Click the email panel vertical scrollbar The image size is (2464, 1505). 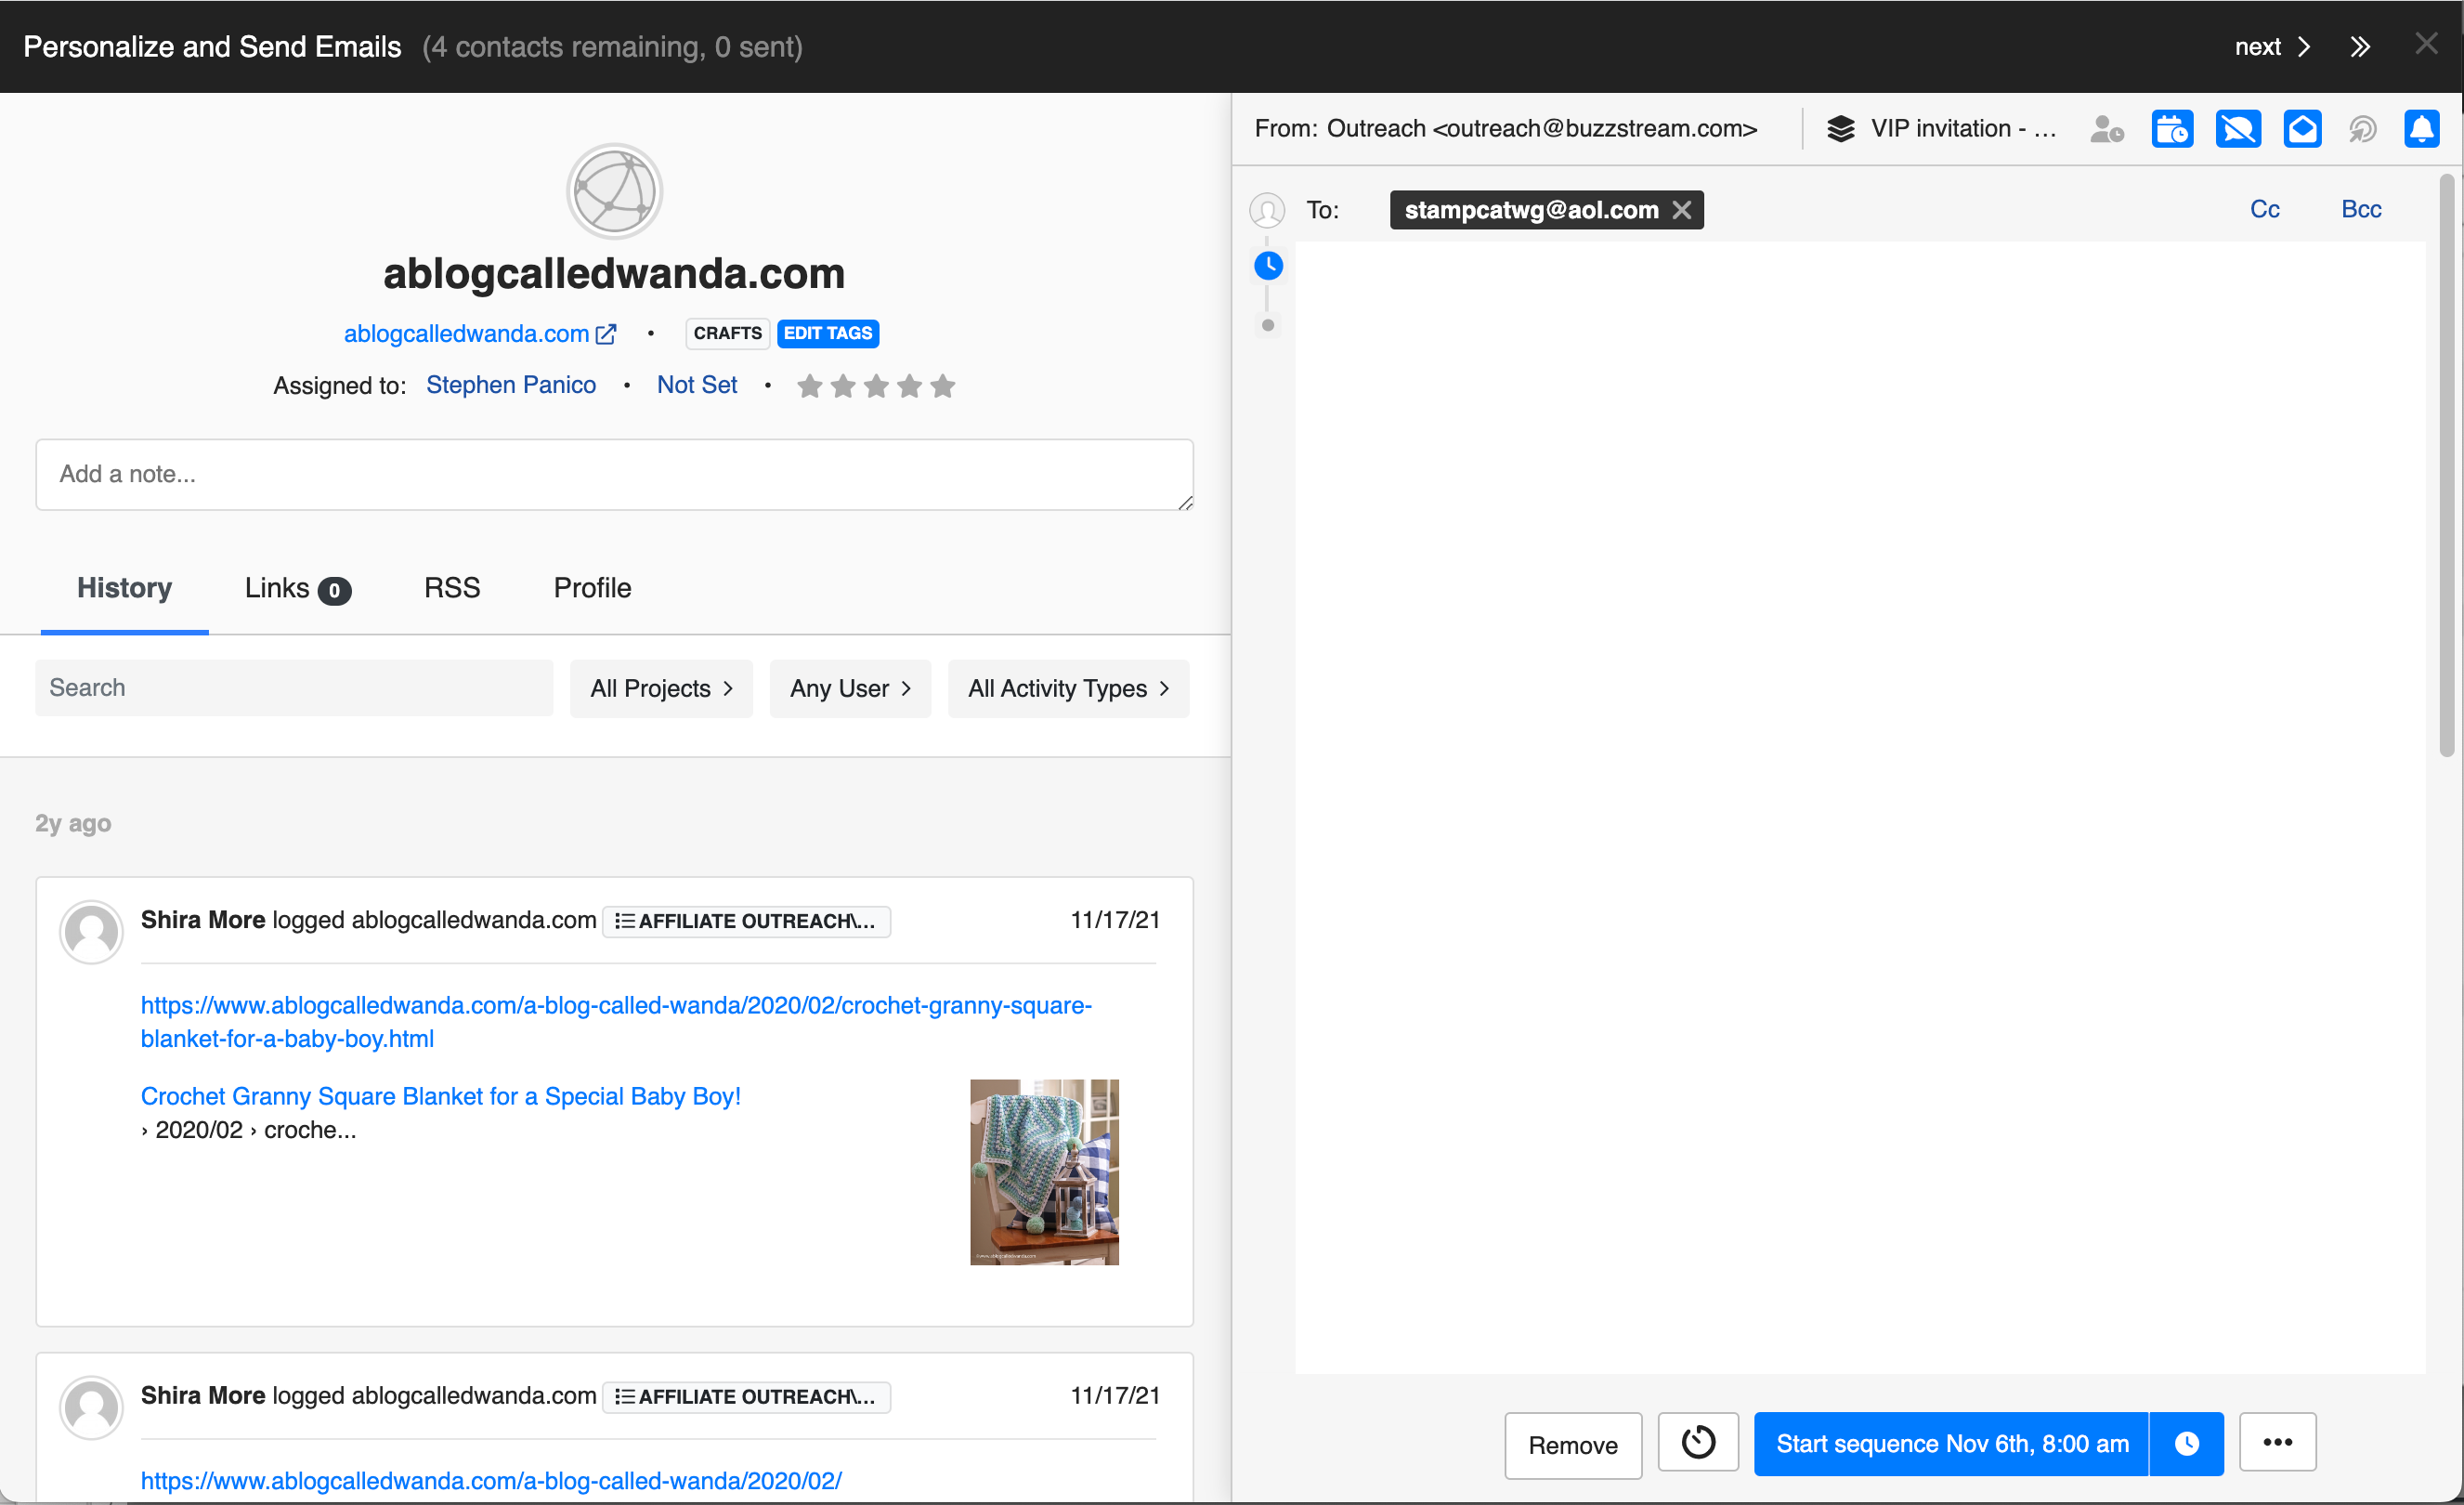coord(2446,465)
